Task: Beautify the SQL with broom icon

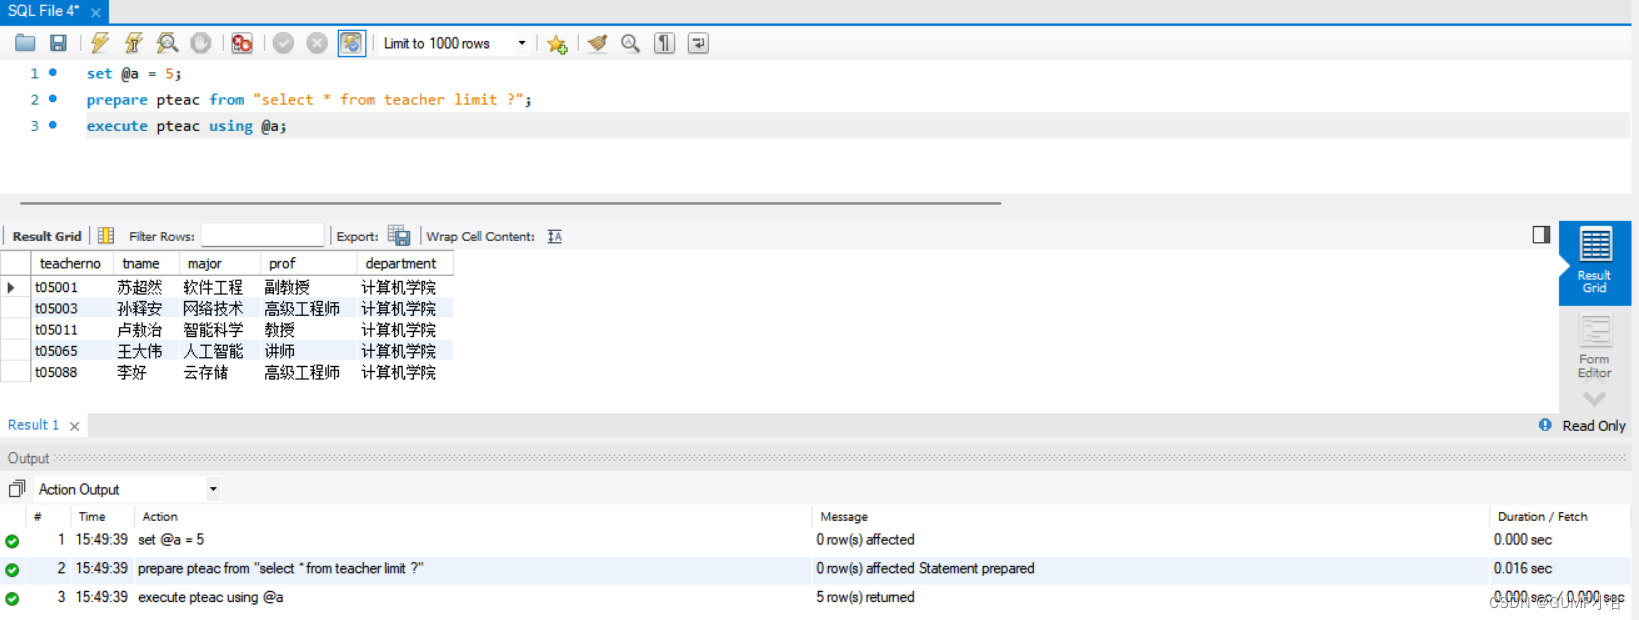Action: click(597, 43)
